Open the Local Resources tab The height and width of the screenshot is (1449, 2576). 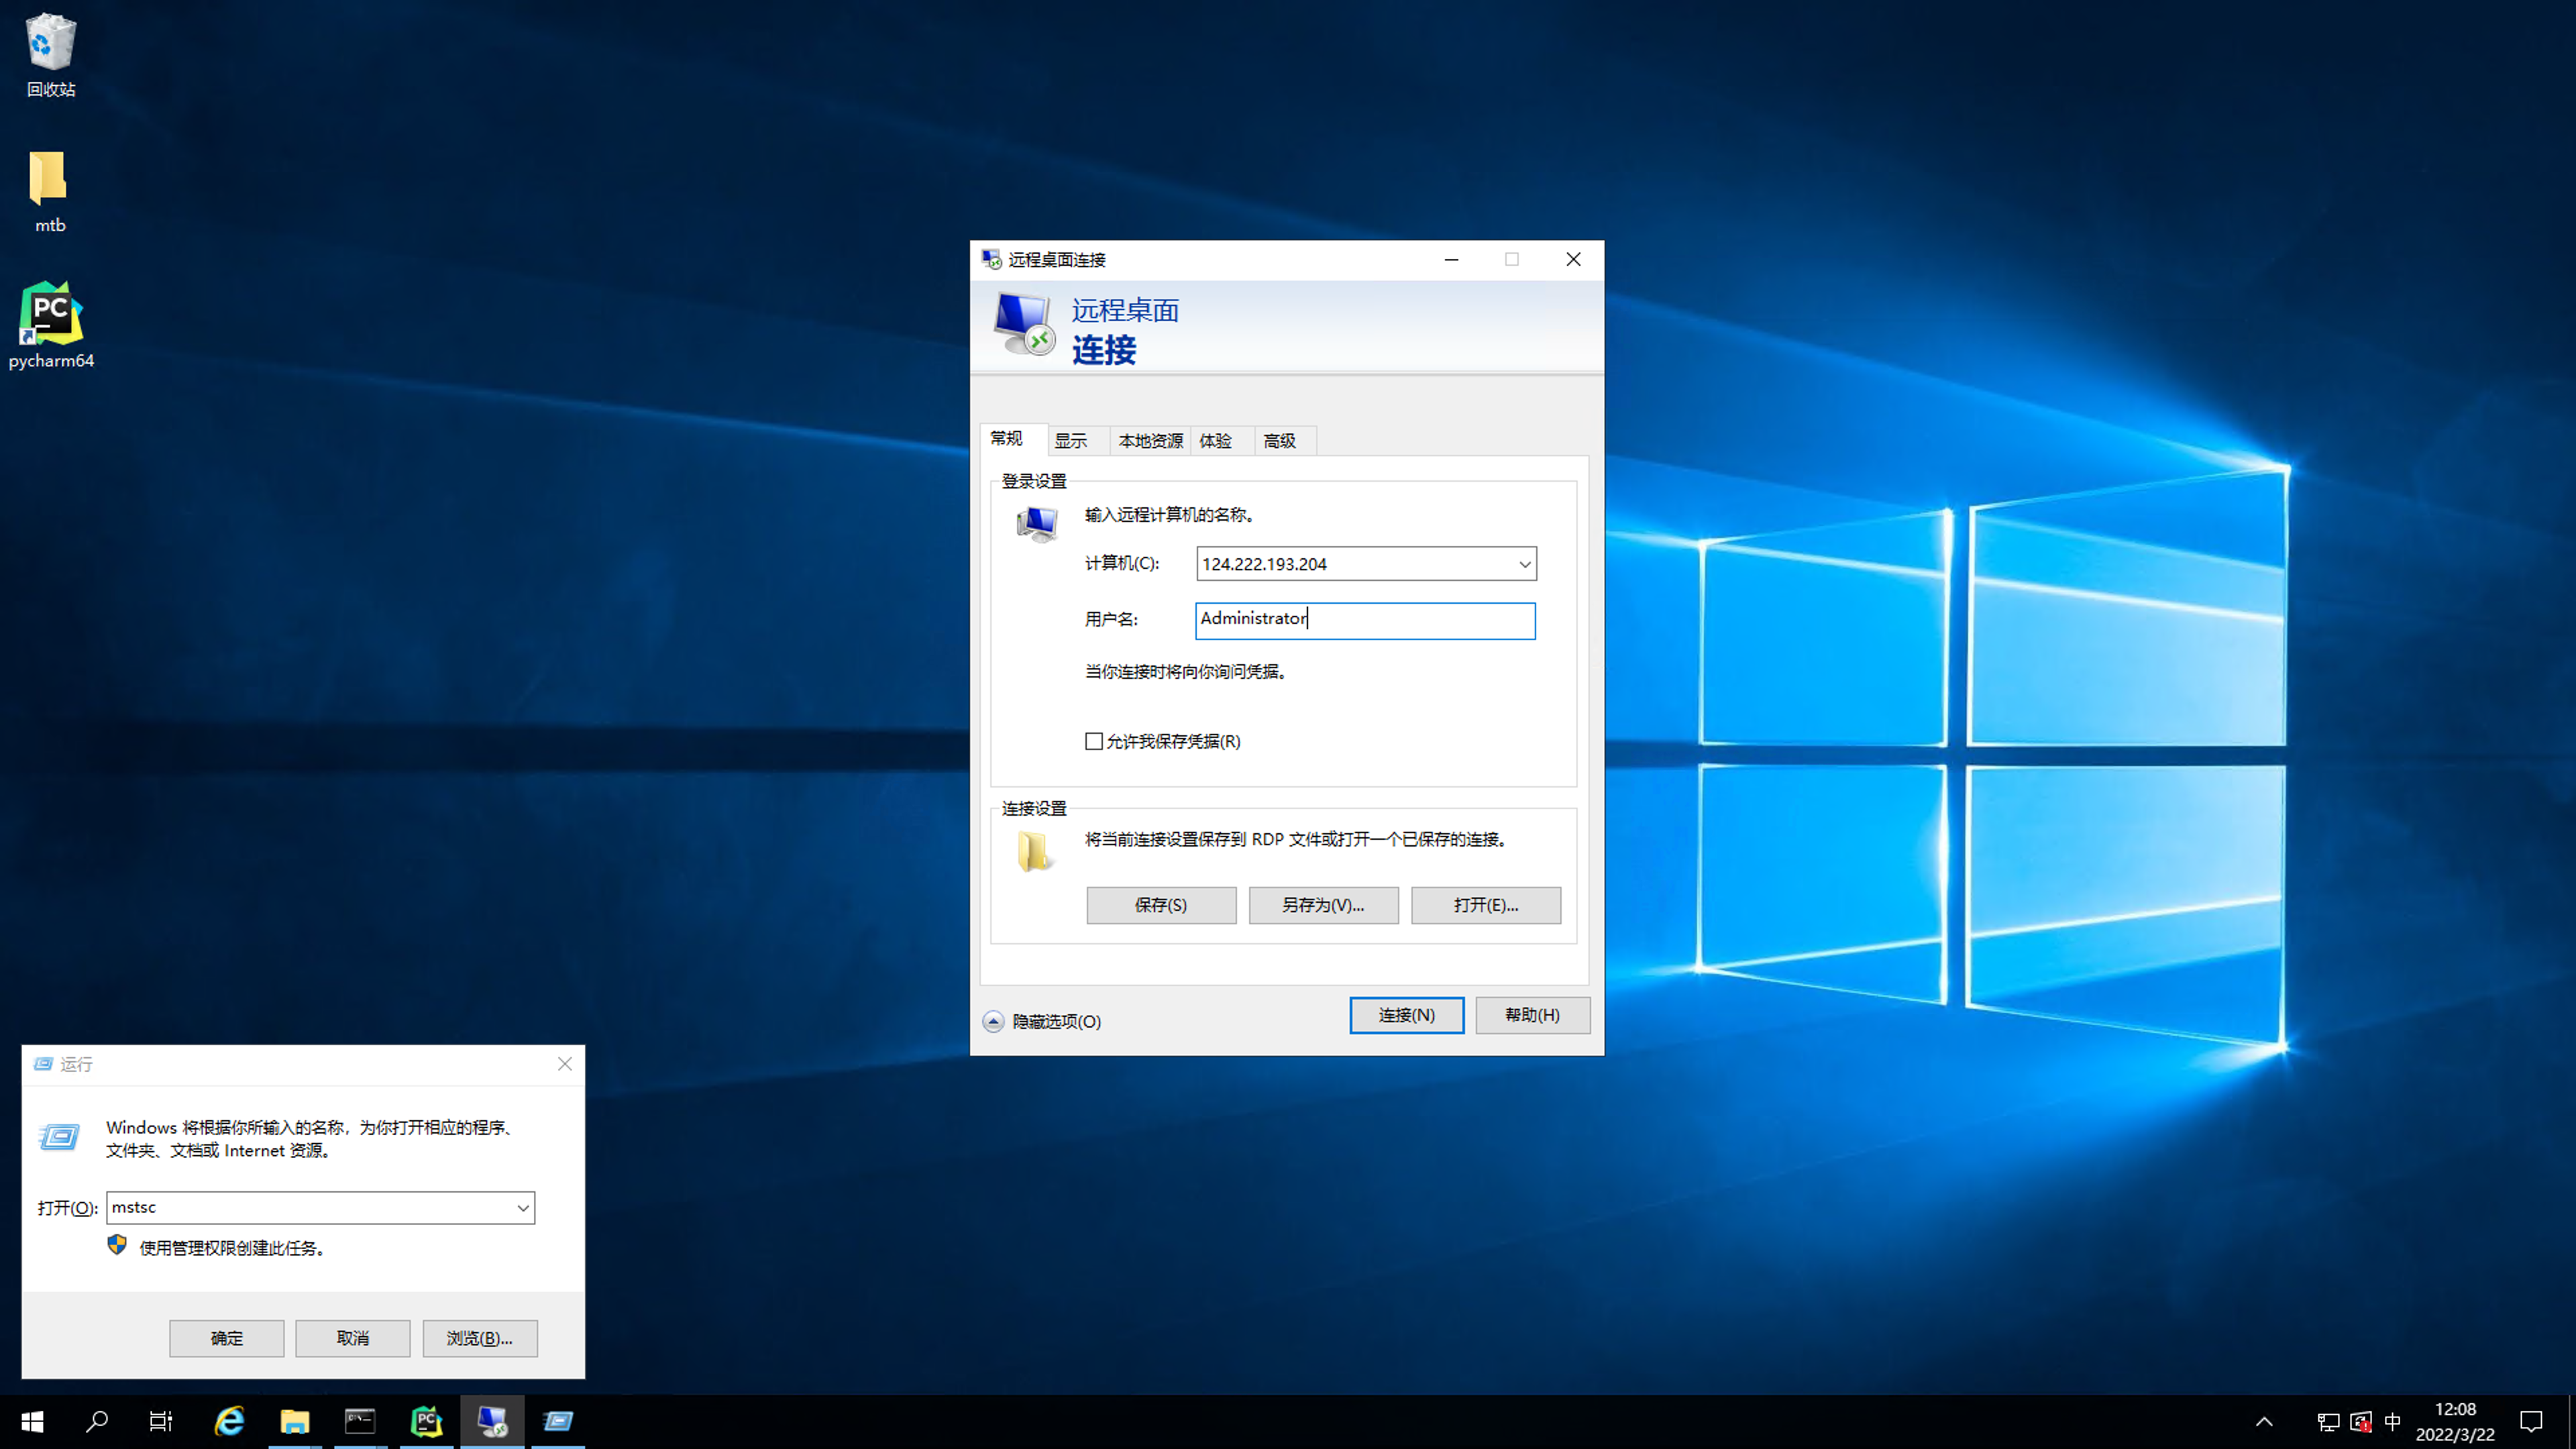[x=1150, y=441]
